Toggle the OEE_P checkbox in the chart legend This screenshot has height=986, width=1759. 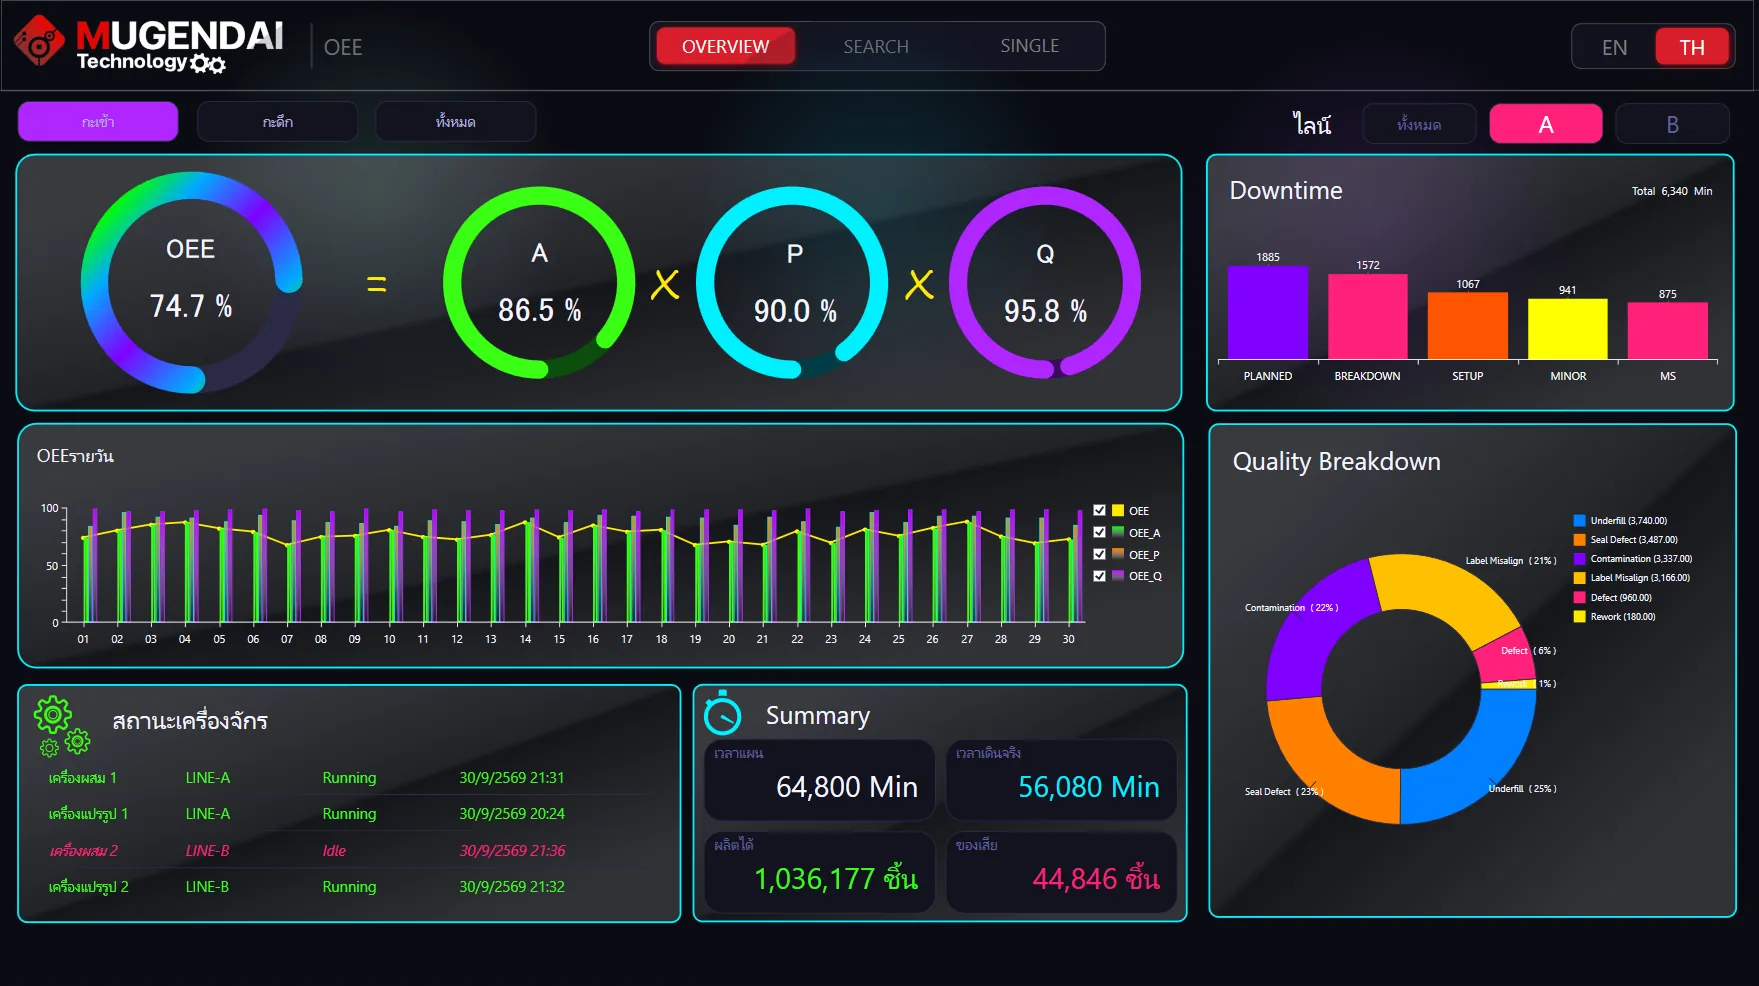pos(1099,554)
